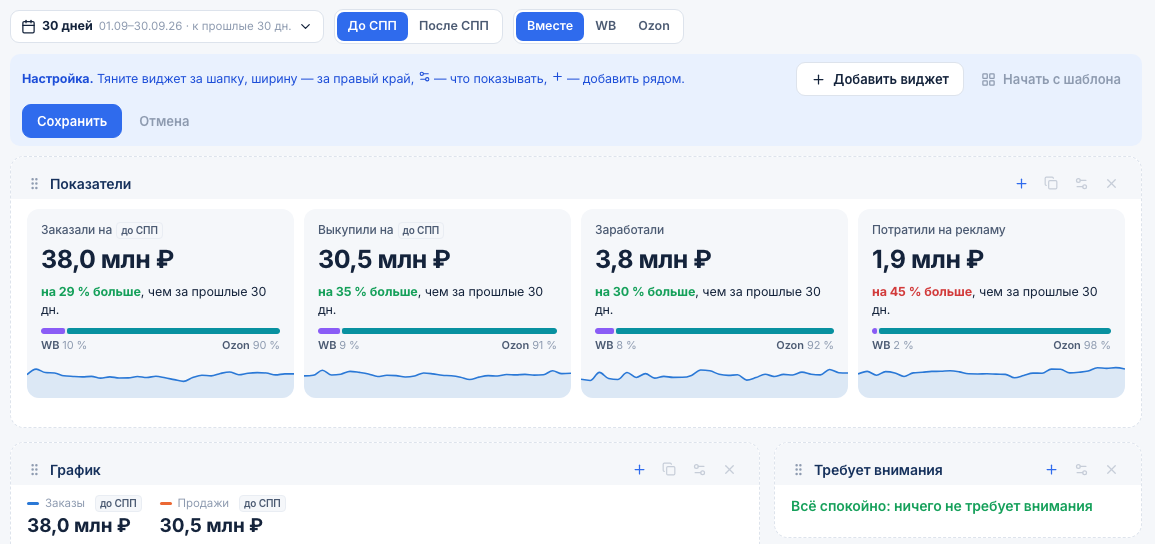Click the на 29 % больше green text
The image size is (1155, 544).
pyautogui.click(x=91, y=292)
